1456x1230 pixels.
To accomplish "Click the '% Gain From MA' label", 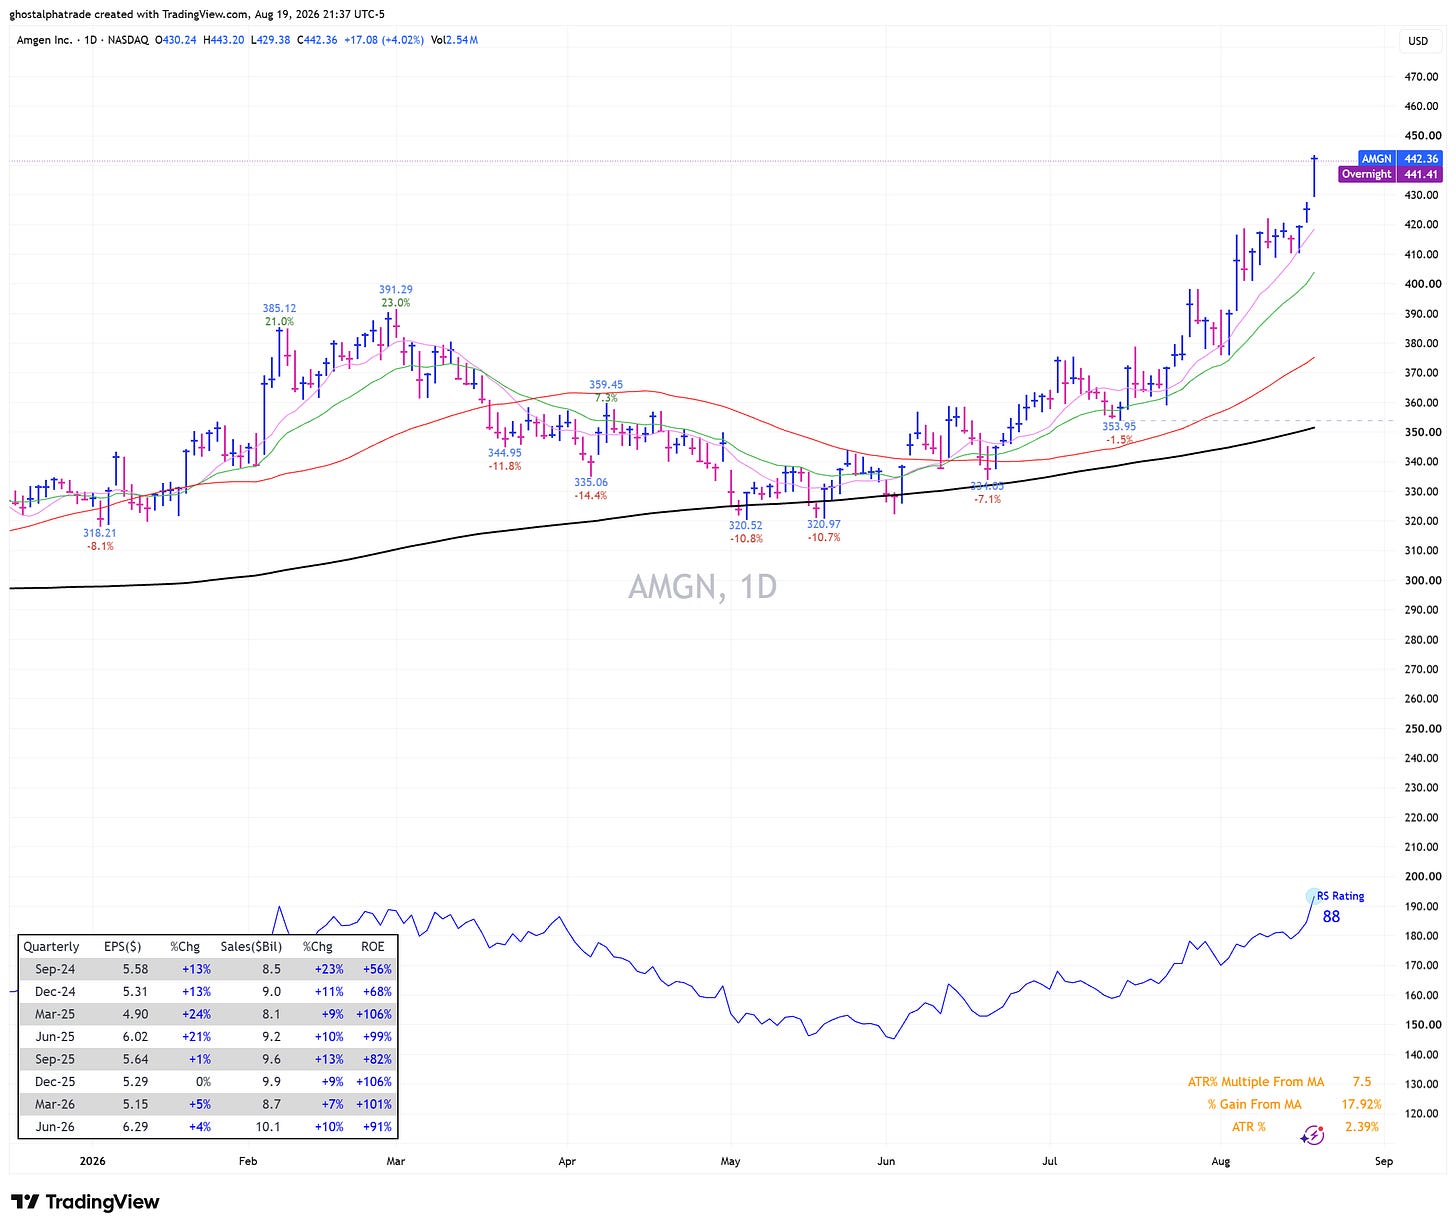I will click(x=1254, y=1104).
